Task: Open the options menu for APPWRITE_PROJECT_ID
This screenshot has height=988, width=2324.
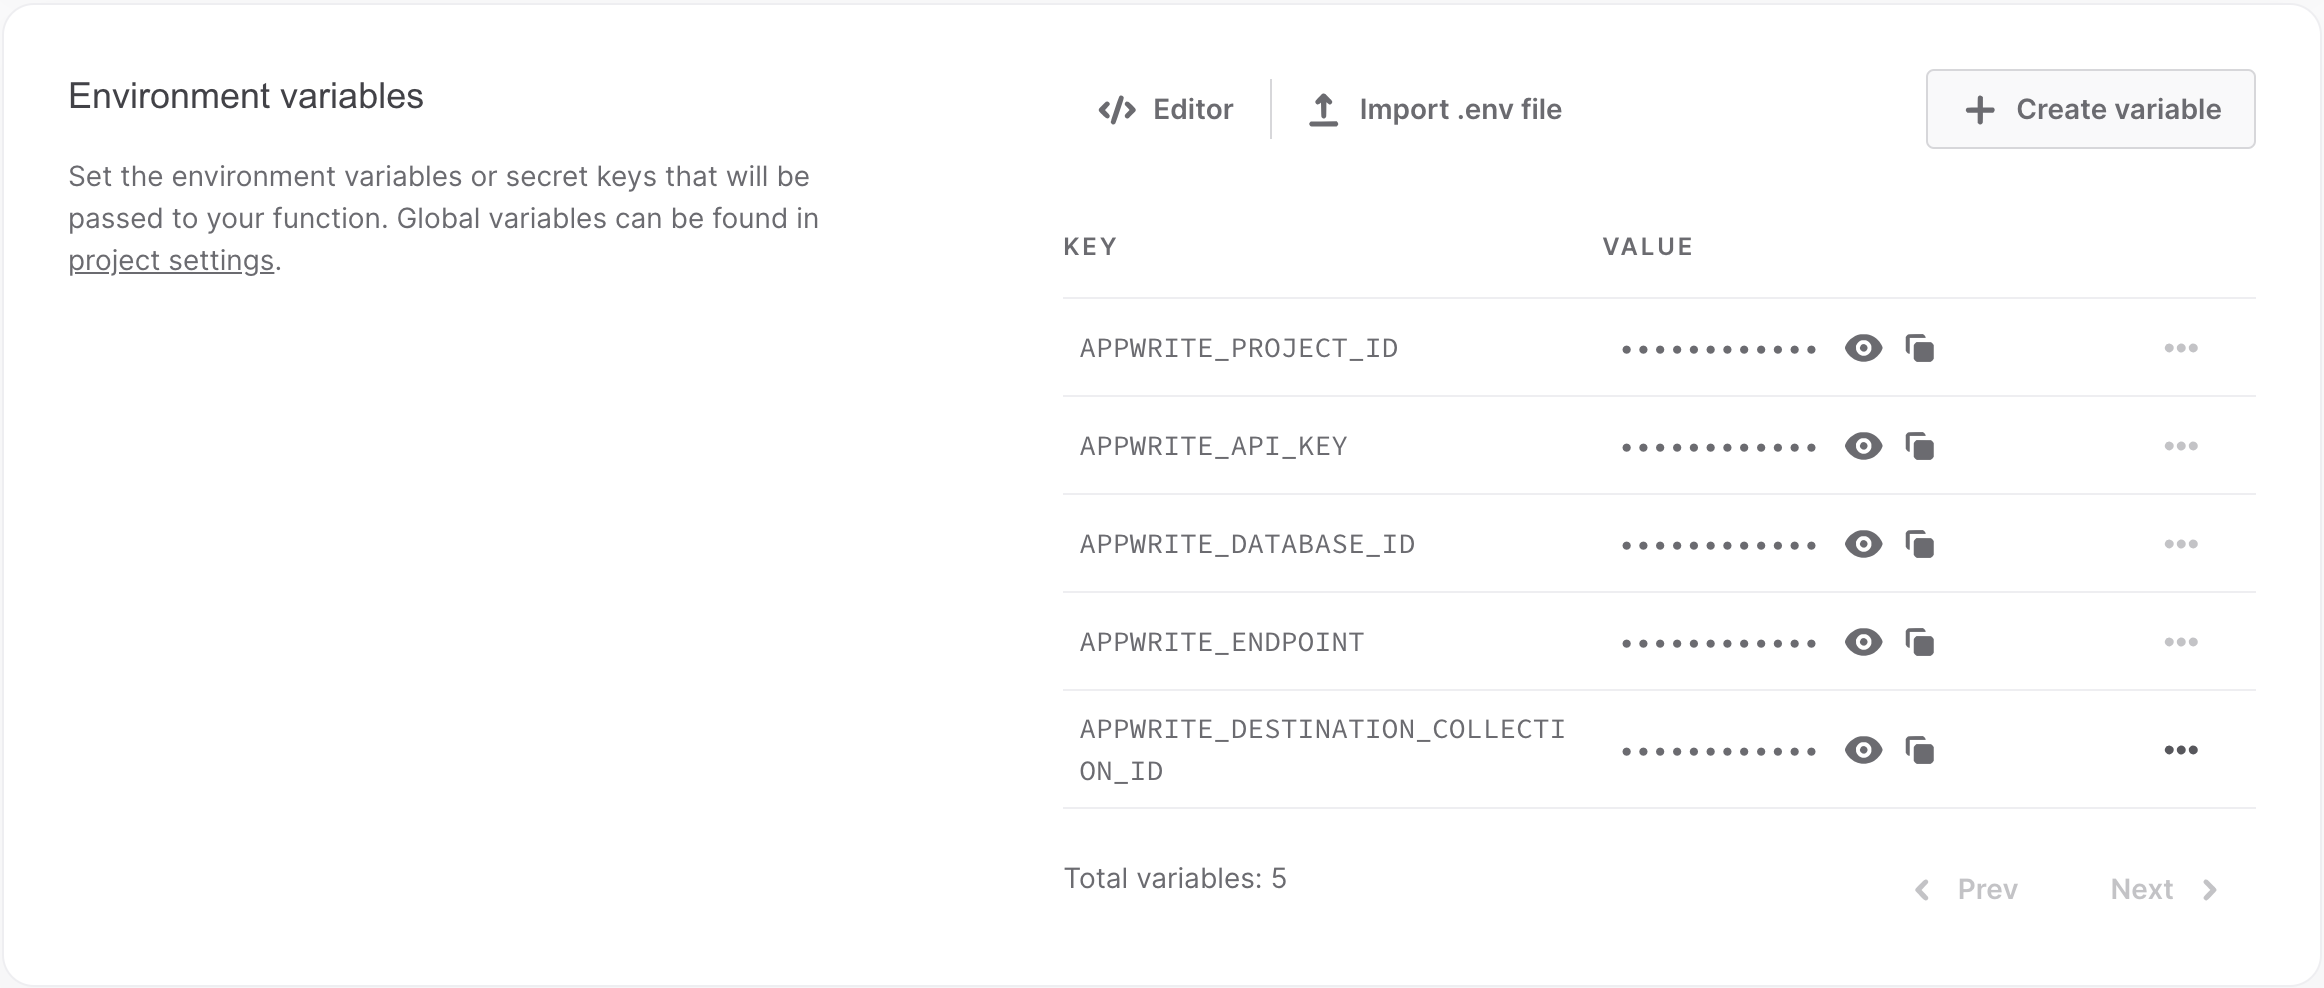Action: pos(2181,348)
